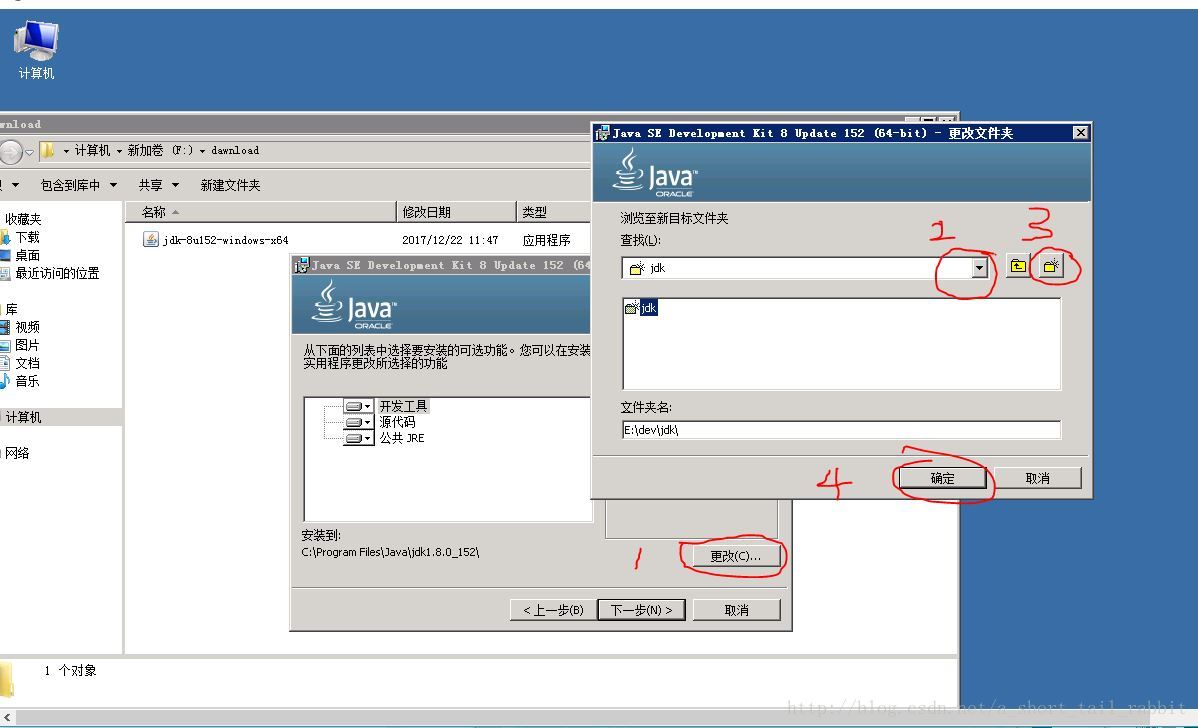The height and width of the screenshot is (728, 1198).
Task: Open 文档 library in navigation pane
Action: (28, 363)
